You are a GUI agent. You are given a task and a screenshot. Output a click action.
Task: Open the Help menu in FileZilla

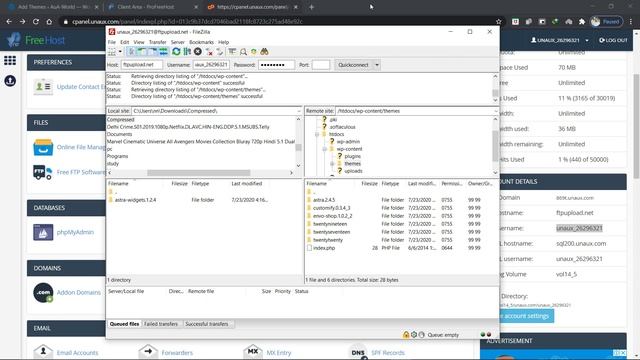pos(223,42)
